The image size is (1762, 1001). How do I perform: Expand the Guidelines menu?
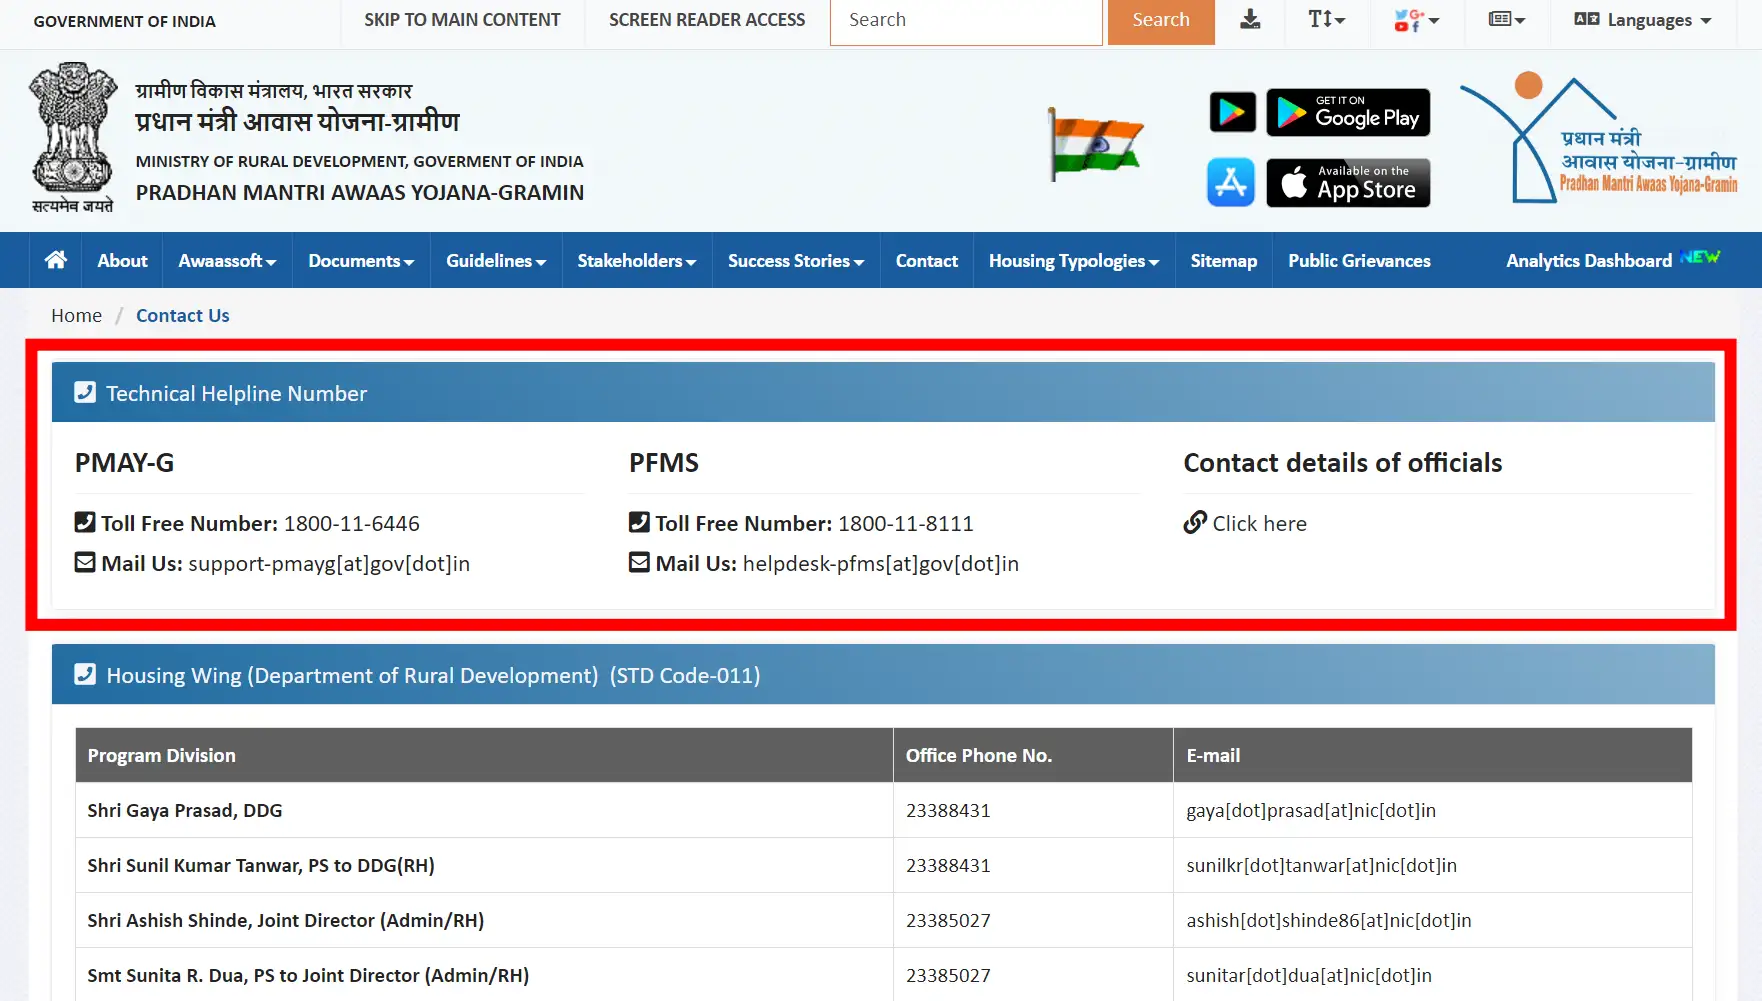(496, 260)
